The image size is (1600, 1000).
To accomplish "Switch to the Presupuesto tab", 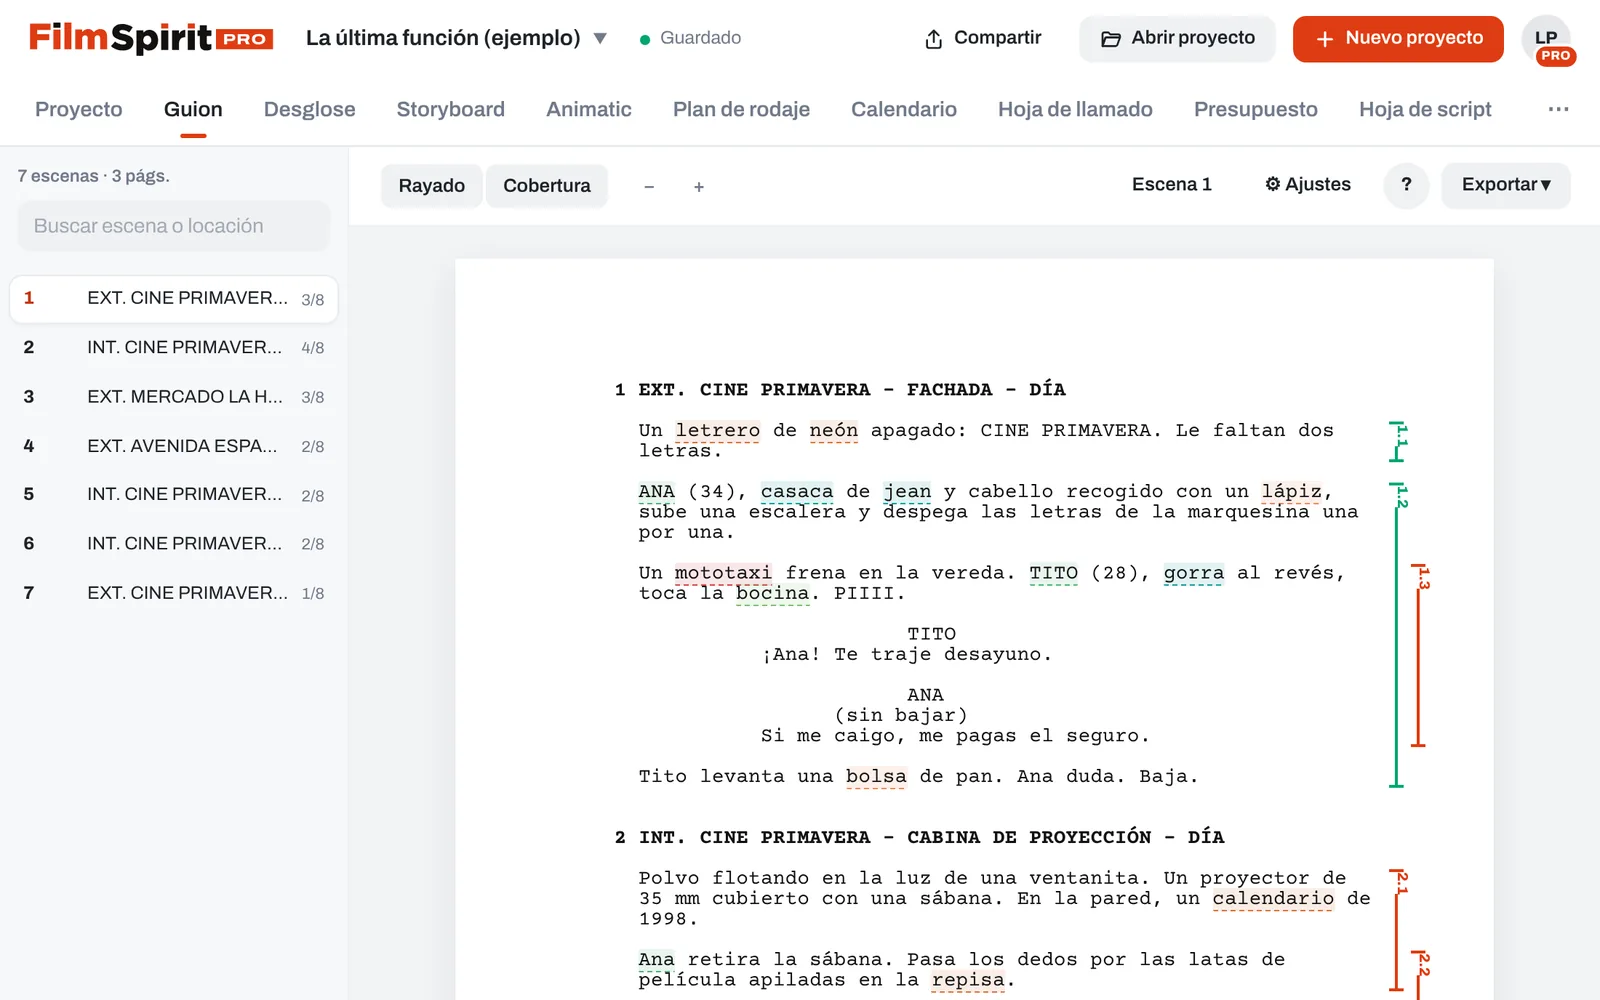I will (1256, 109).
